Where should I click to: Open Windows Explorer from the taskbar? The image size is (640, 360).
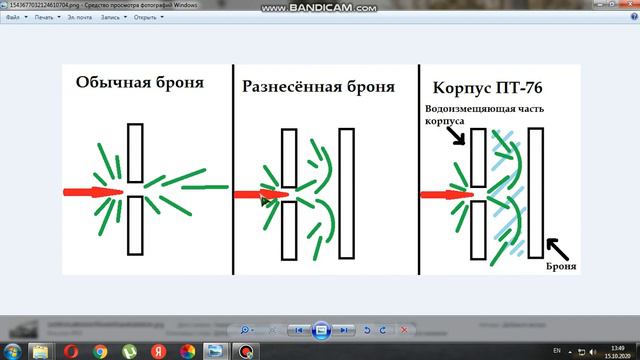pyautogui.click(x=40, y=351)
